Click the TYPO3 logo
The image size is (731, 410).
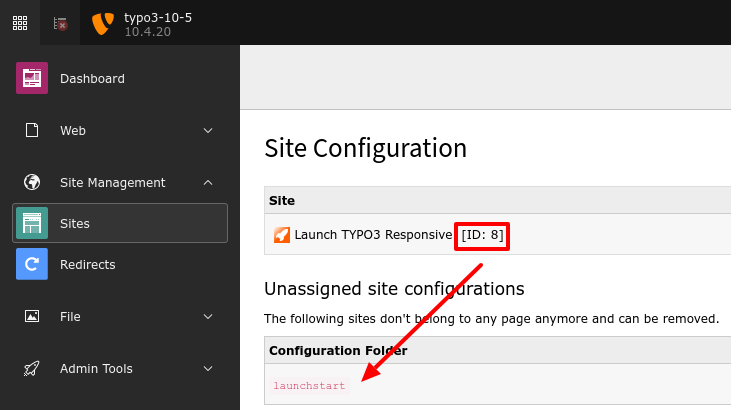[x=103, y=23]
